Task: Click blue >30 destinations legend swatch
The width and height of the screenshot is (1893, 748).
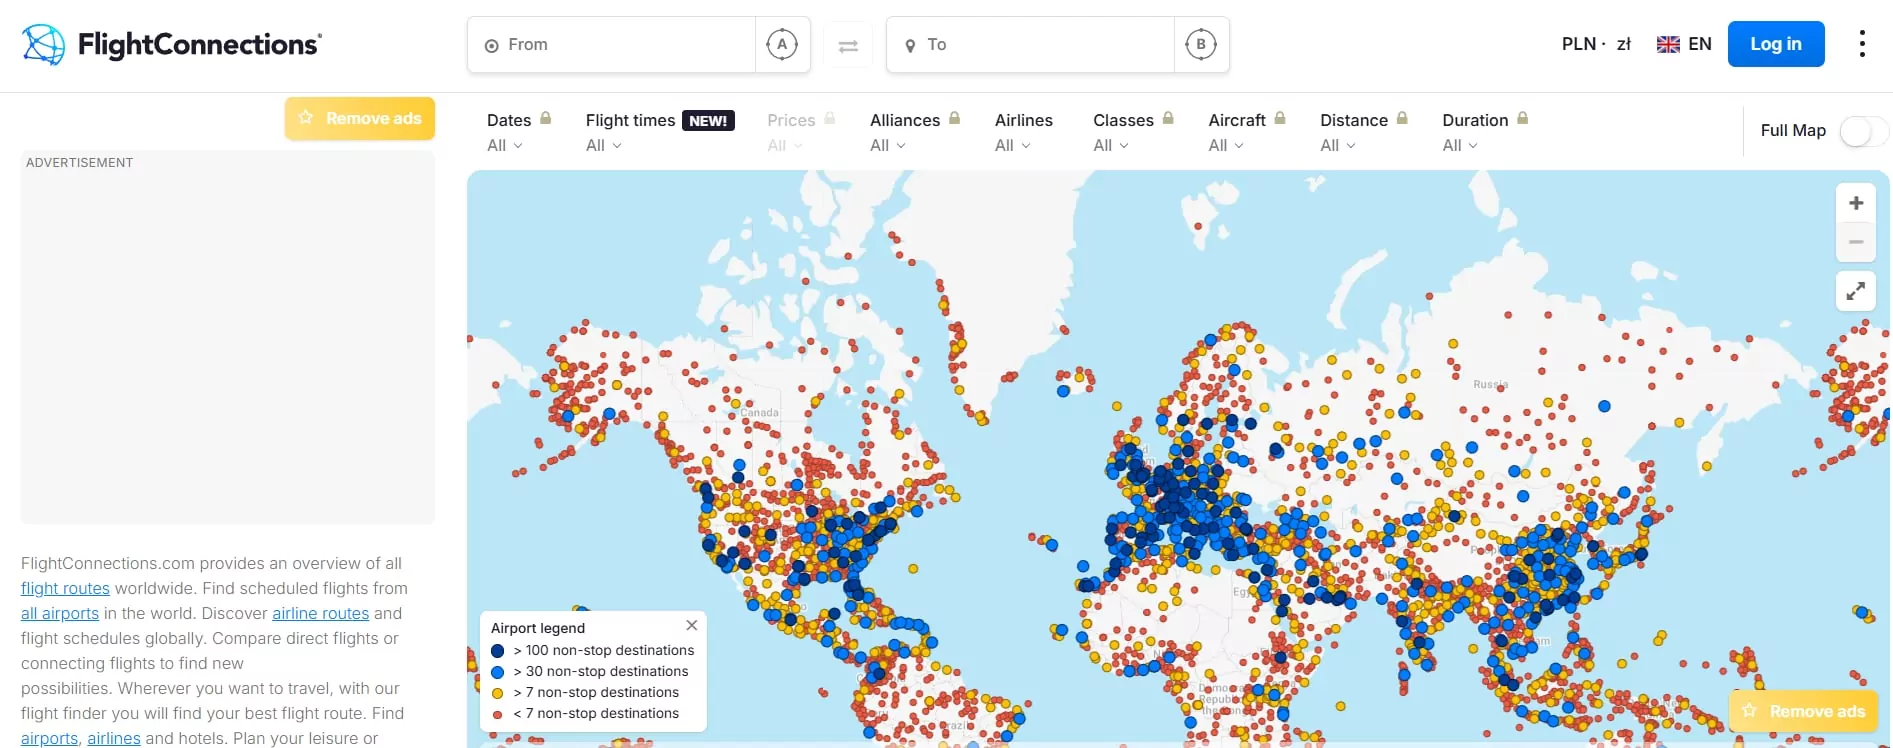Action: [x=498, y=671]
